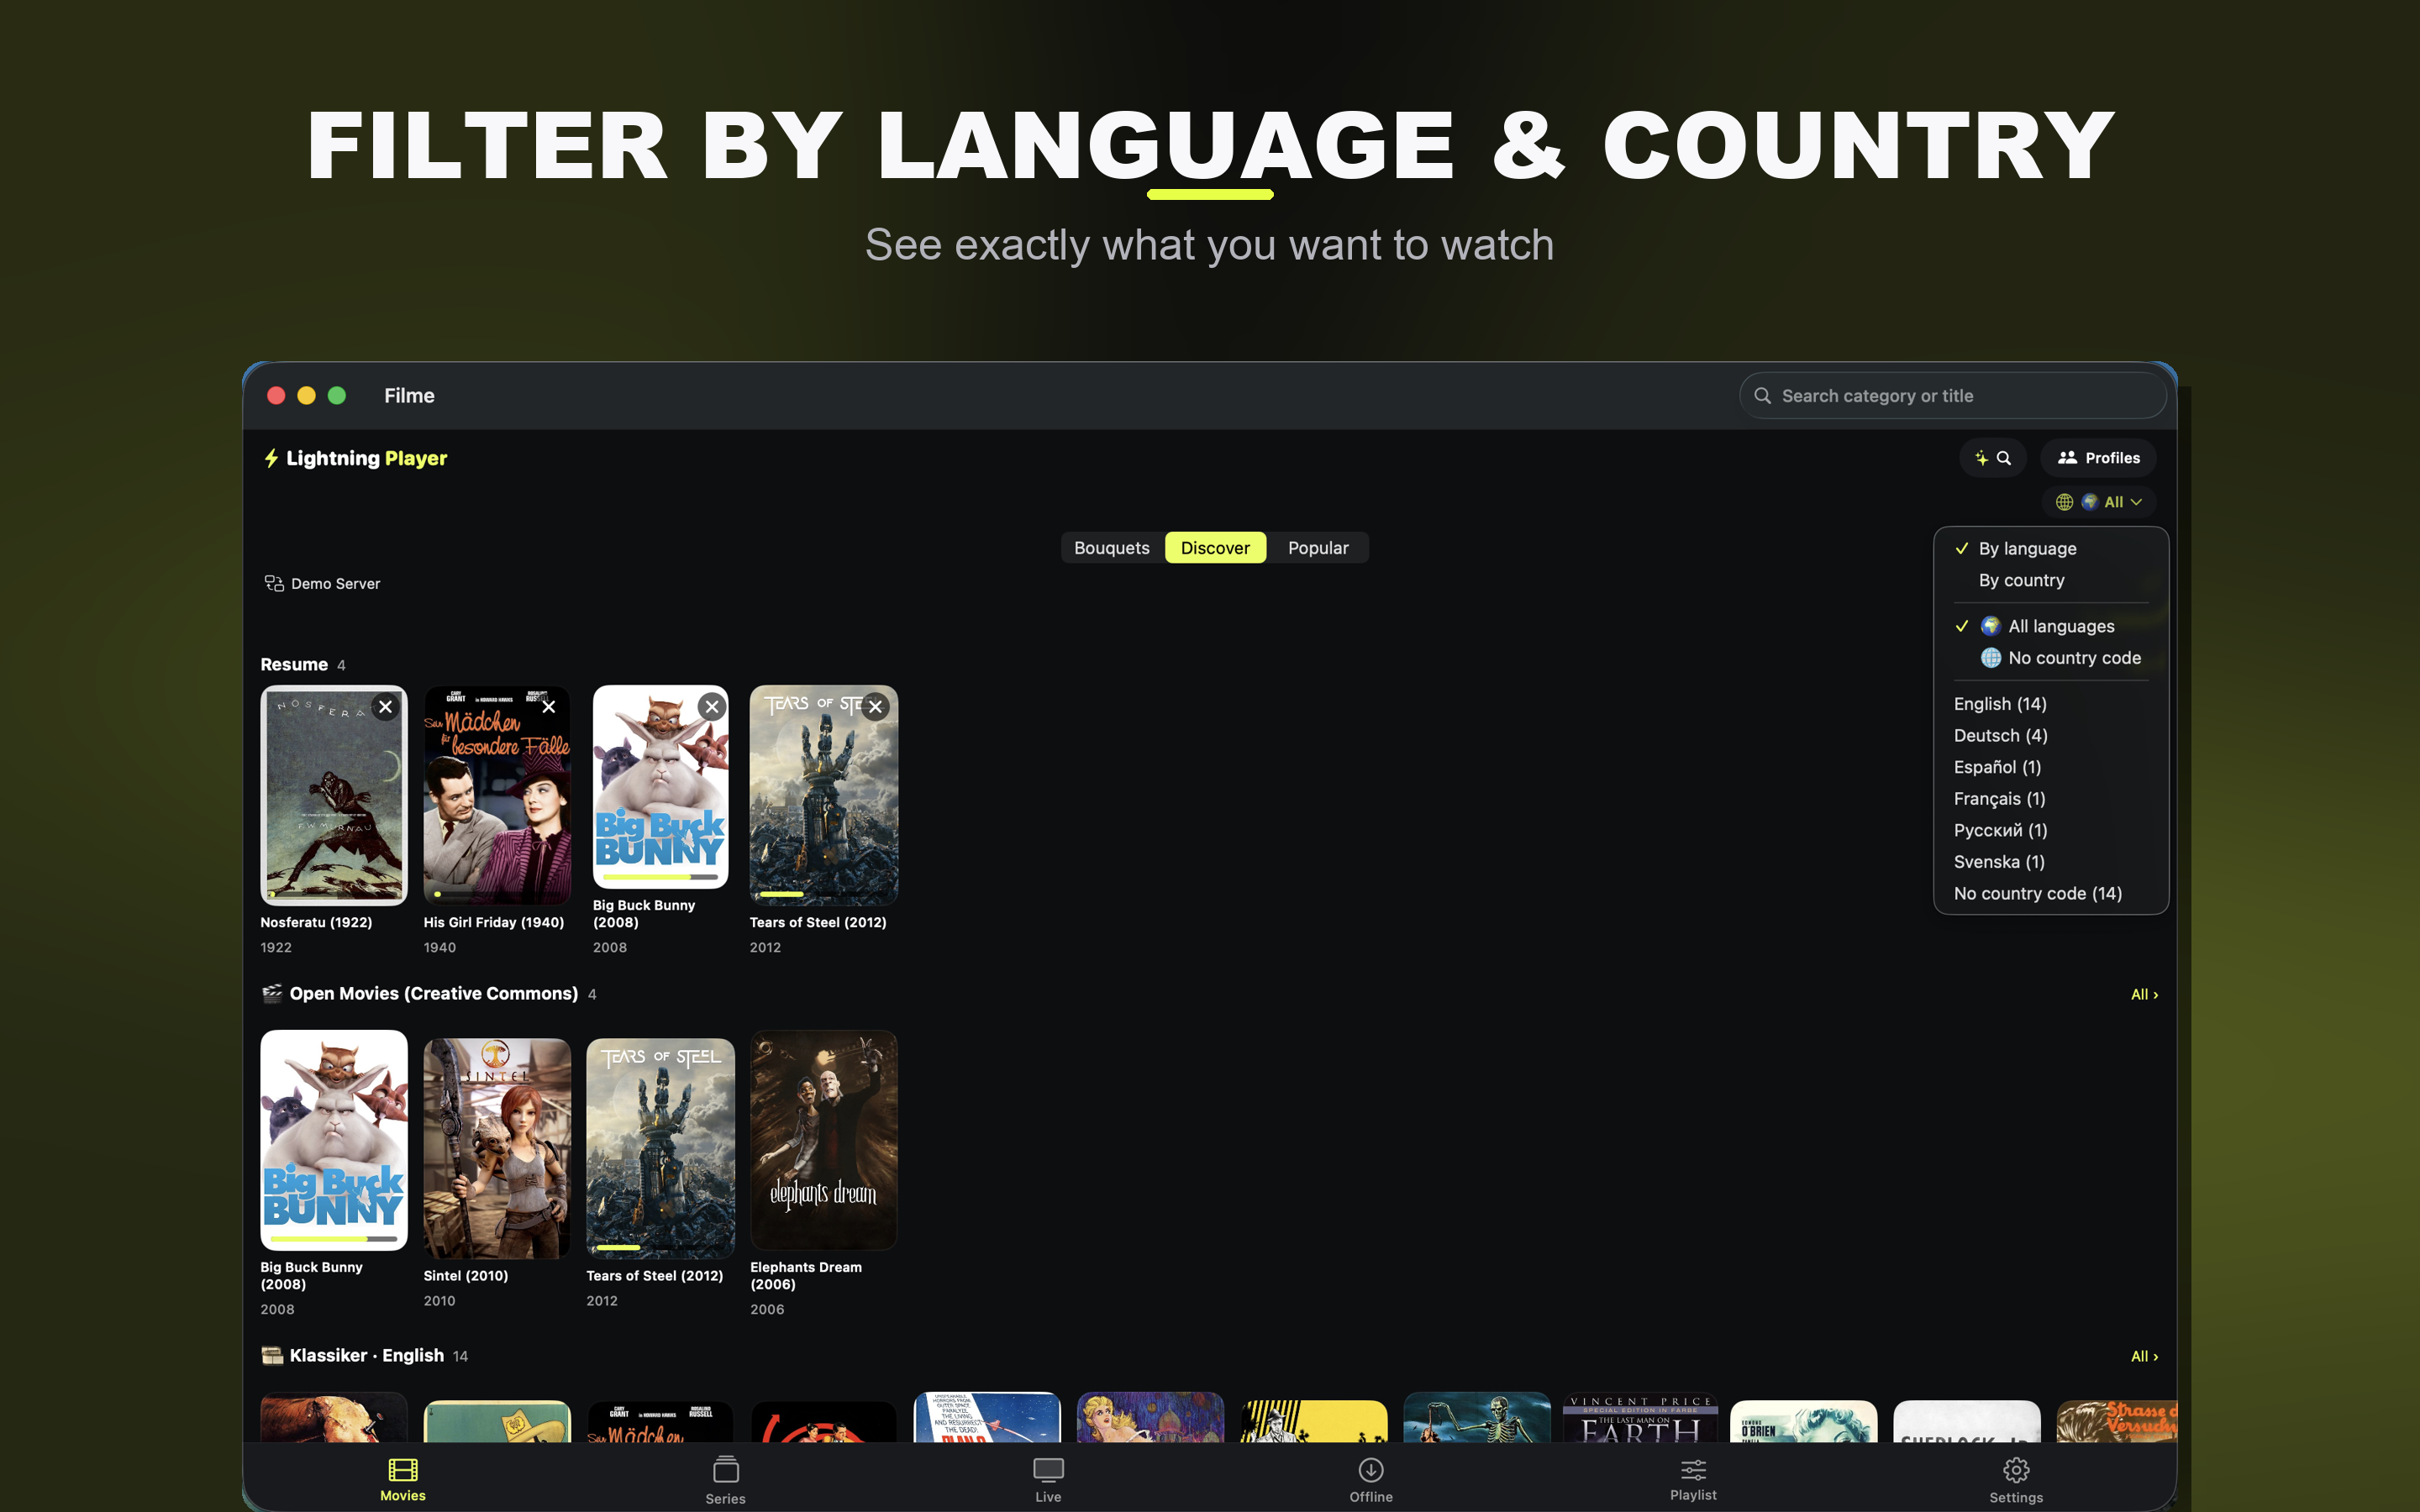Open the Series section icon

pos(726,1469)
